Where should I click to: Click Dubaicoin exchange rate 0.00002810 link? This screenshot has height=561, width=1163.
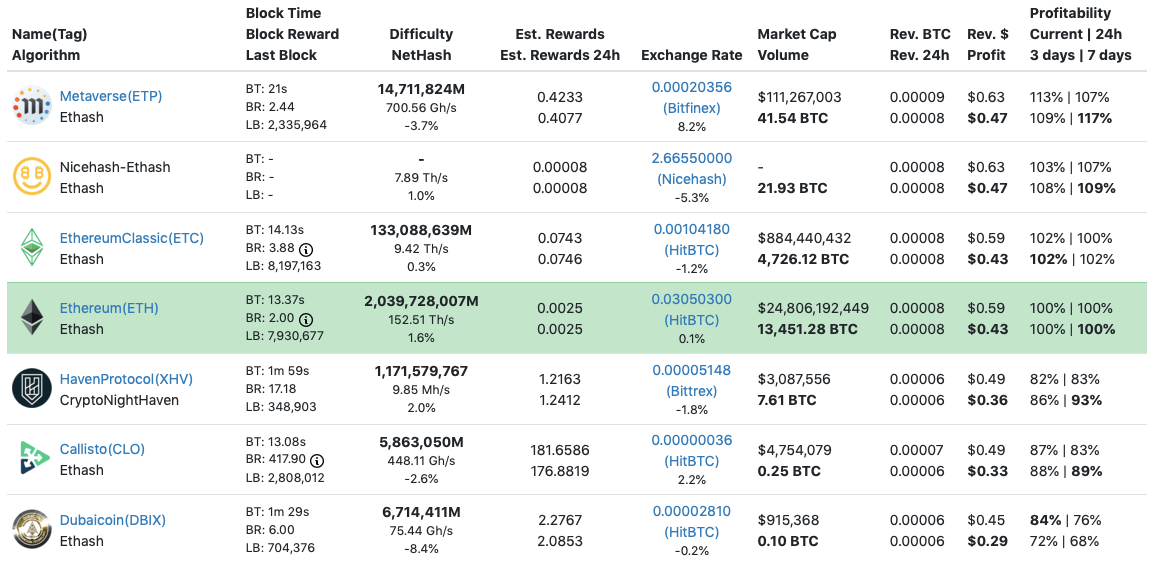[x=691, y=511]
